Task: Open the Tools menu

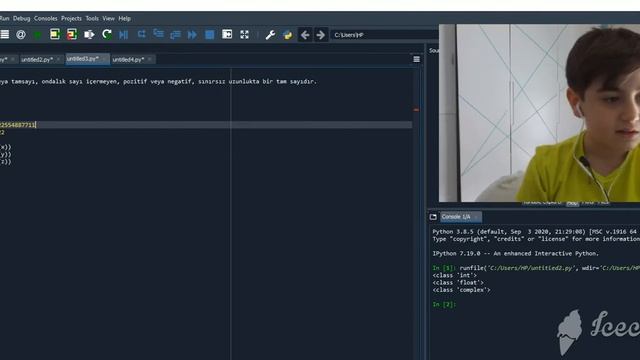Action: [92, 18]
